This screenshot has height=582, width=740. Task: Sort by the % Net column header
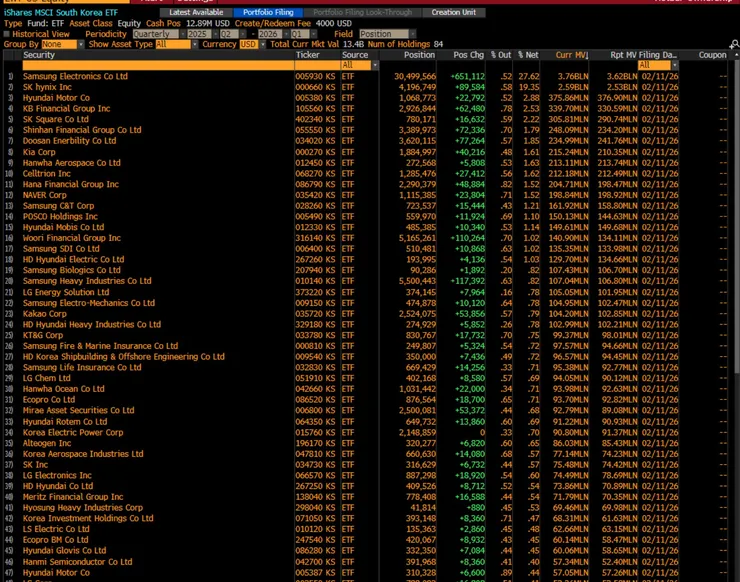click(x=528, y=55)
